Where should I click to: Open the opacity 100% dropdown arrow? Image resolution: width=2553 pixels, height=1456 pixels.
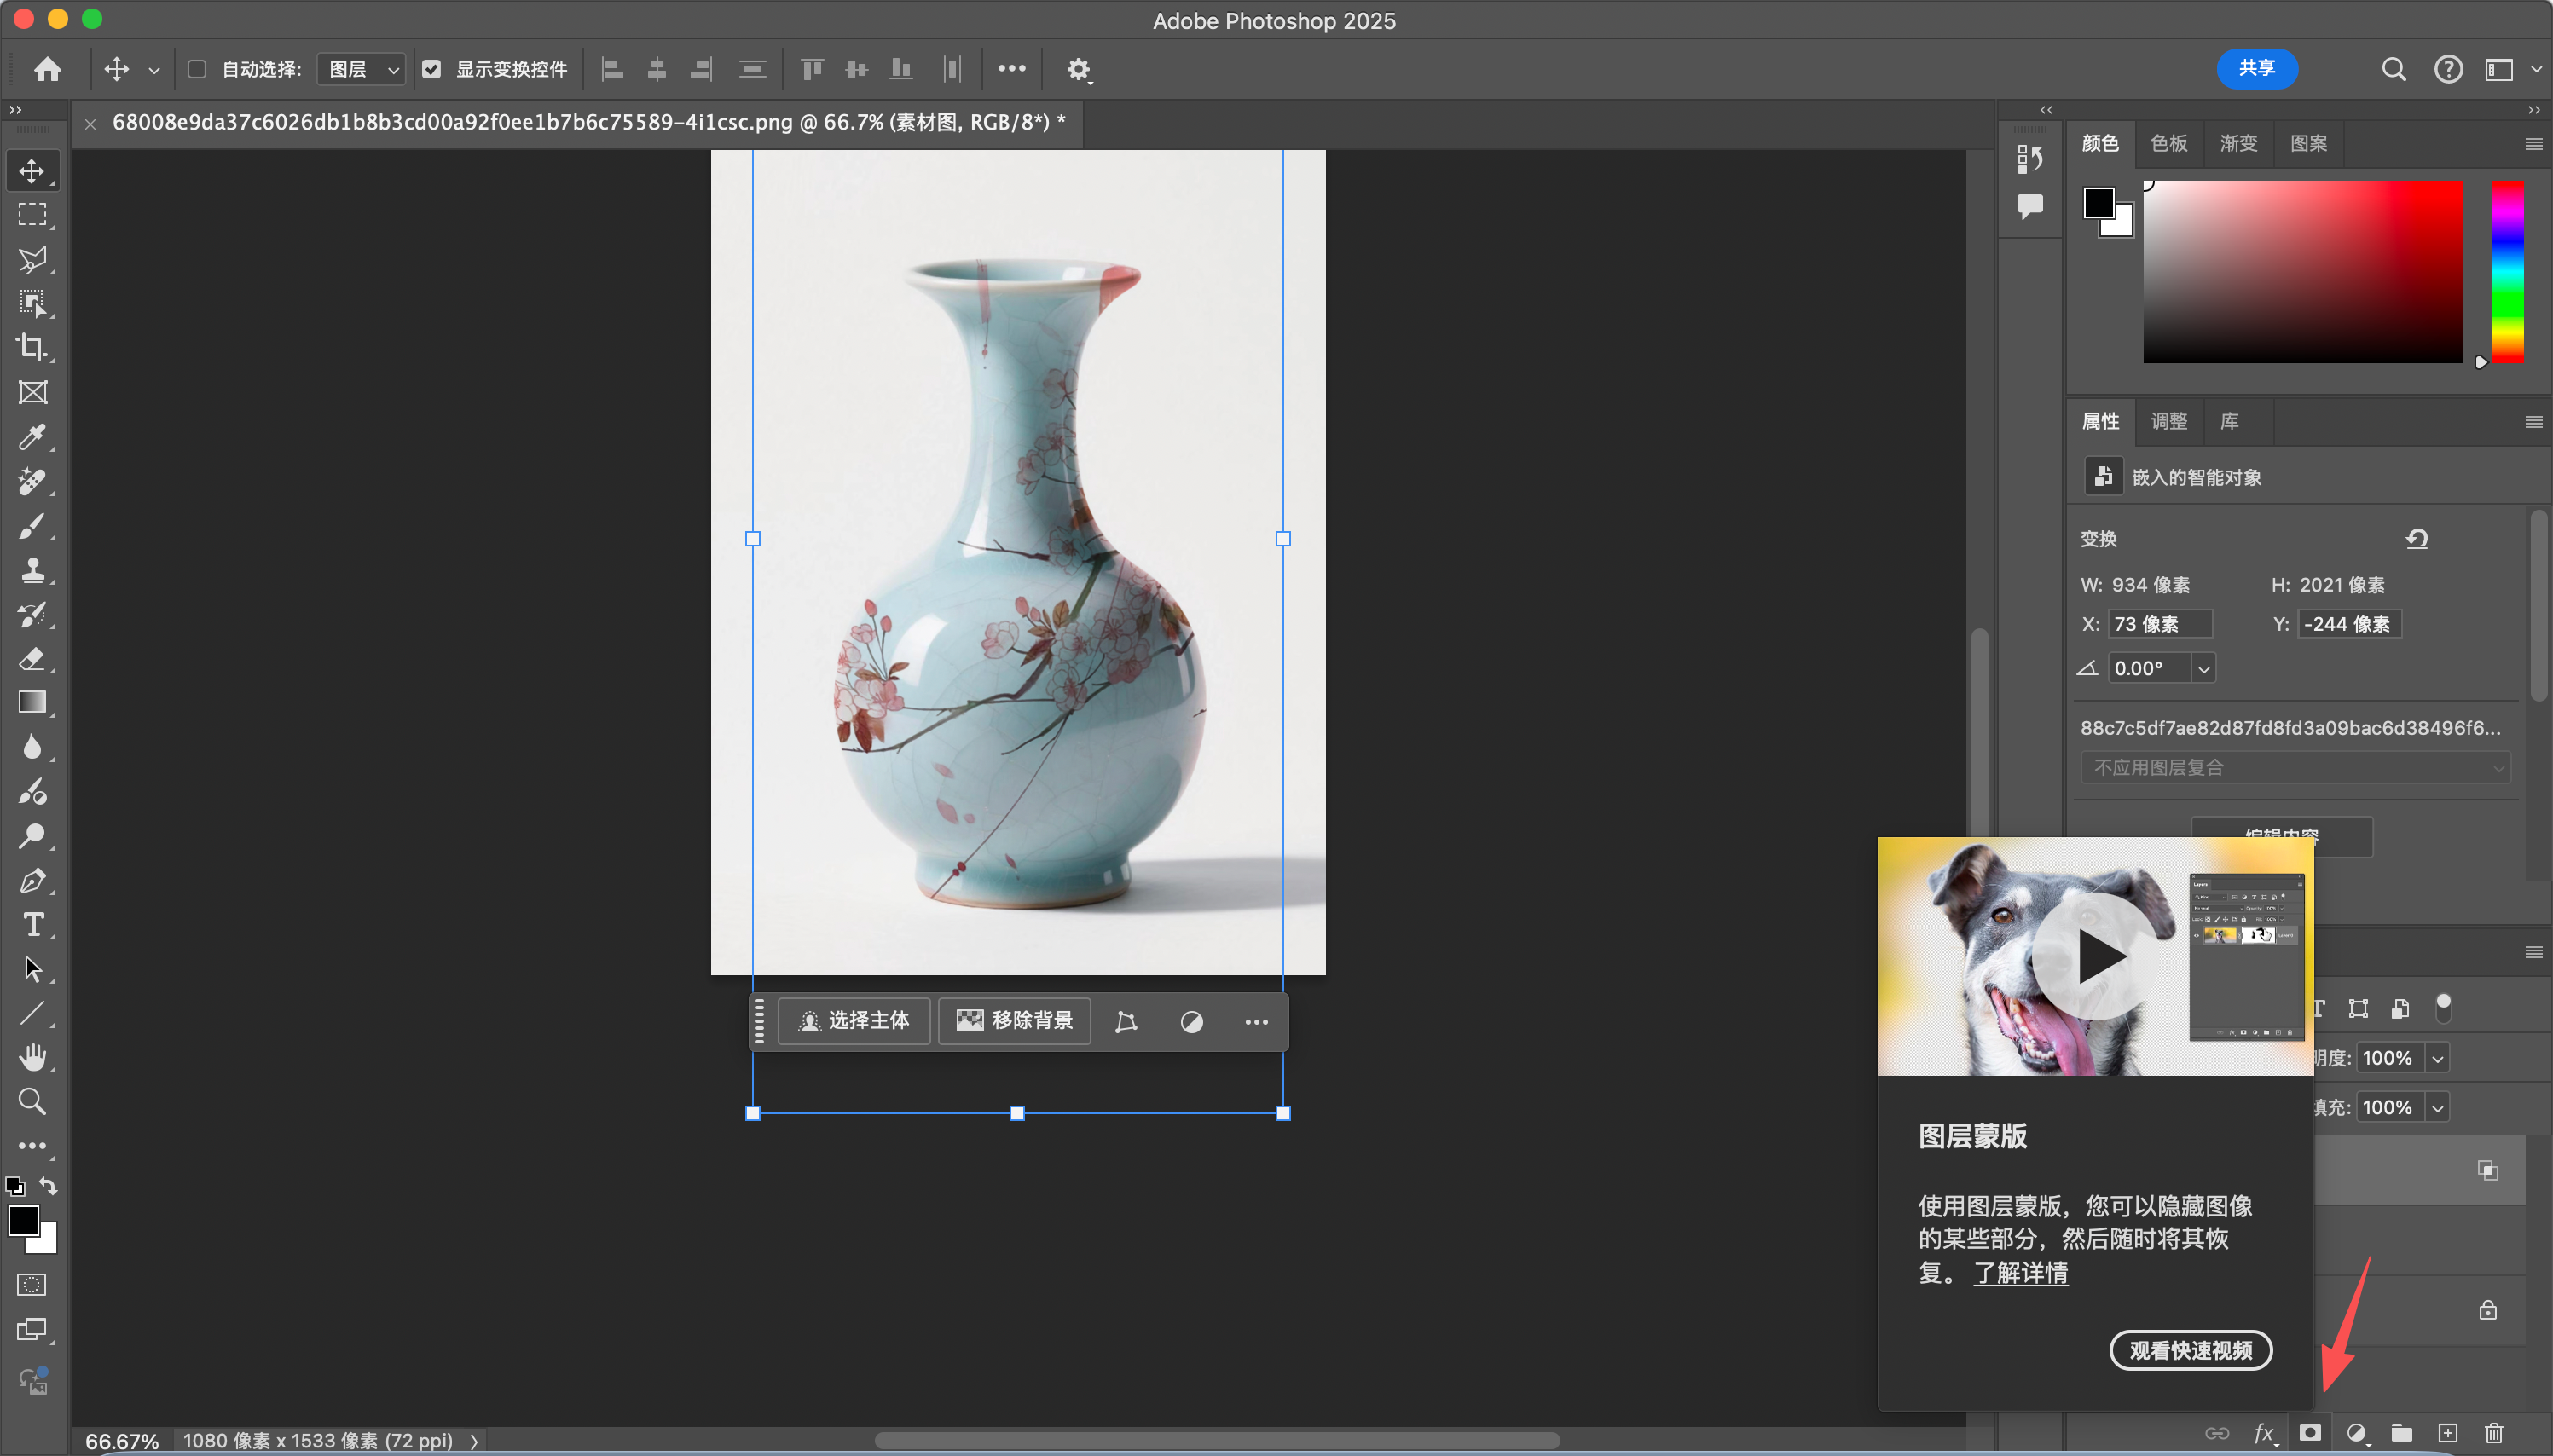(x=2437, y=1058)
